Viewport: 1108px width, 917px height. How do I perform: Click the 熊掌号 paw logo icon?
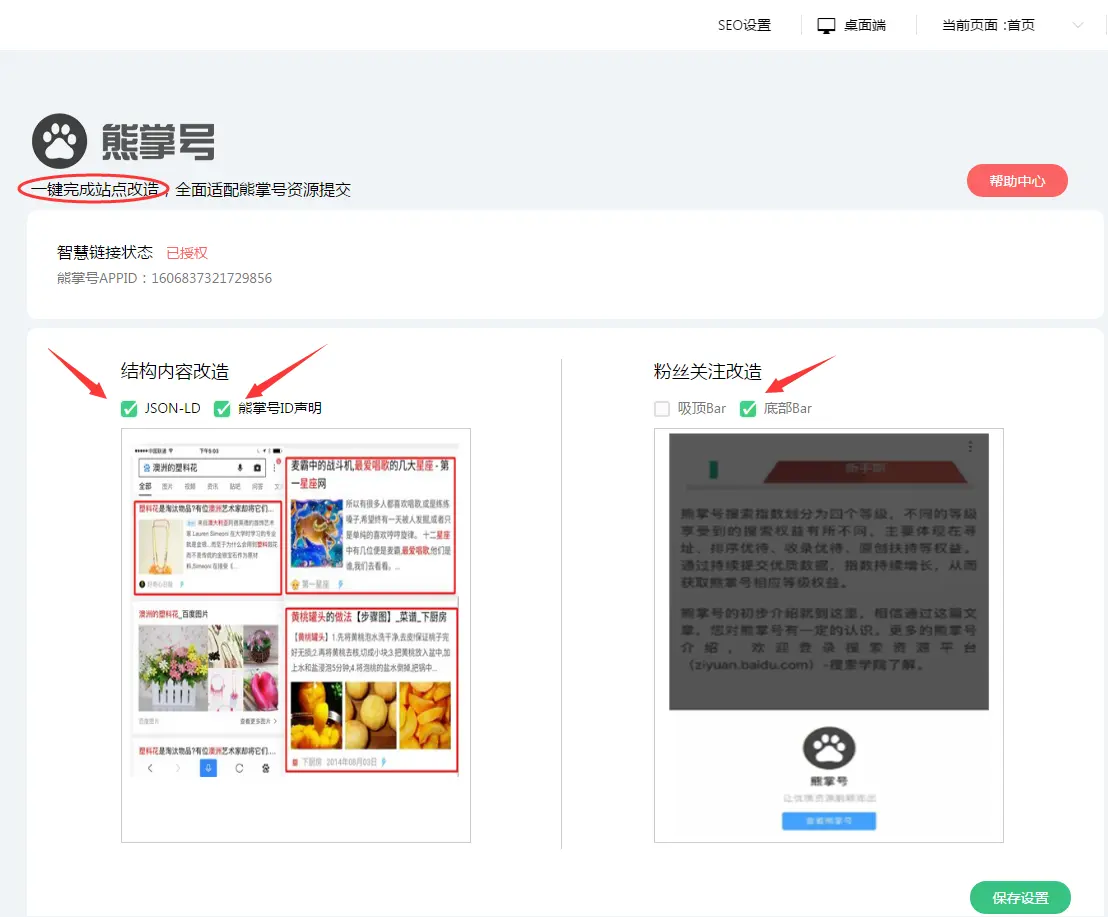[x=59, y=141]
